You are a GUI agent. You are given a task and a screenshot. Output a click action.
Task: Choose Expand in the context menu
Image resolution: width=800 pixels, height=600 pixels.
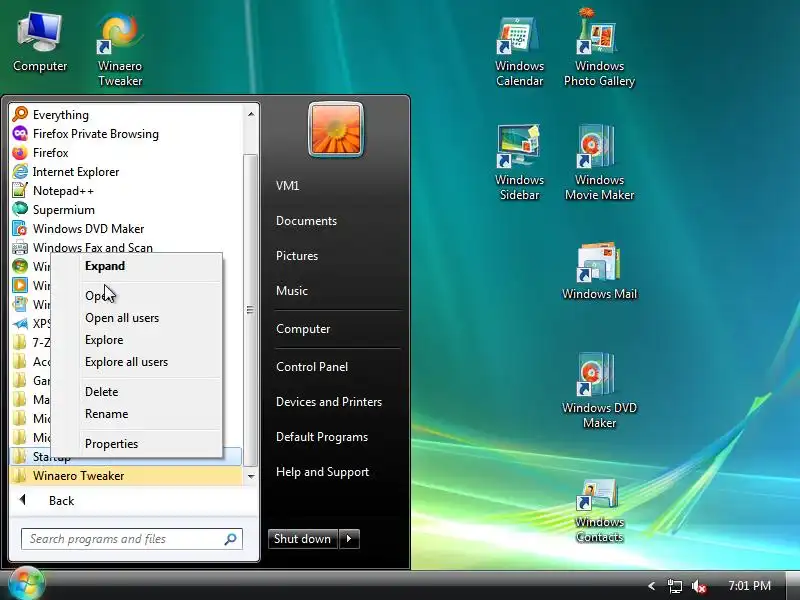click(136, 266)
